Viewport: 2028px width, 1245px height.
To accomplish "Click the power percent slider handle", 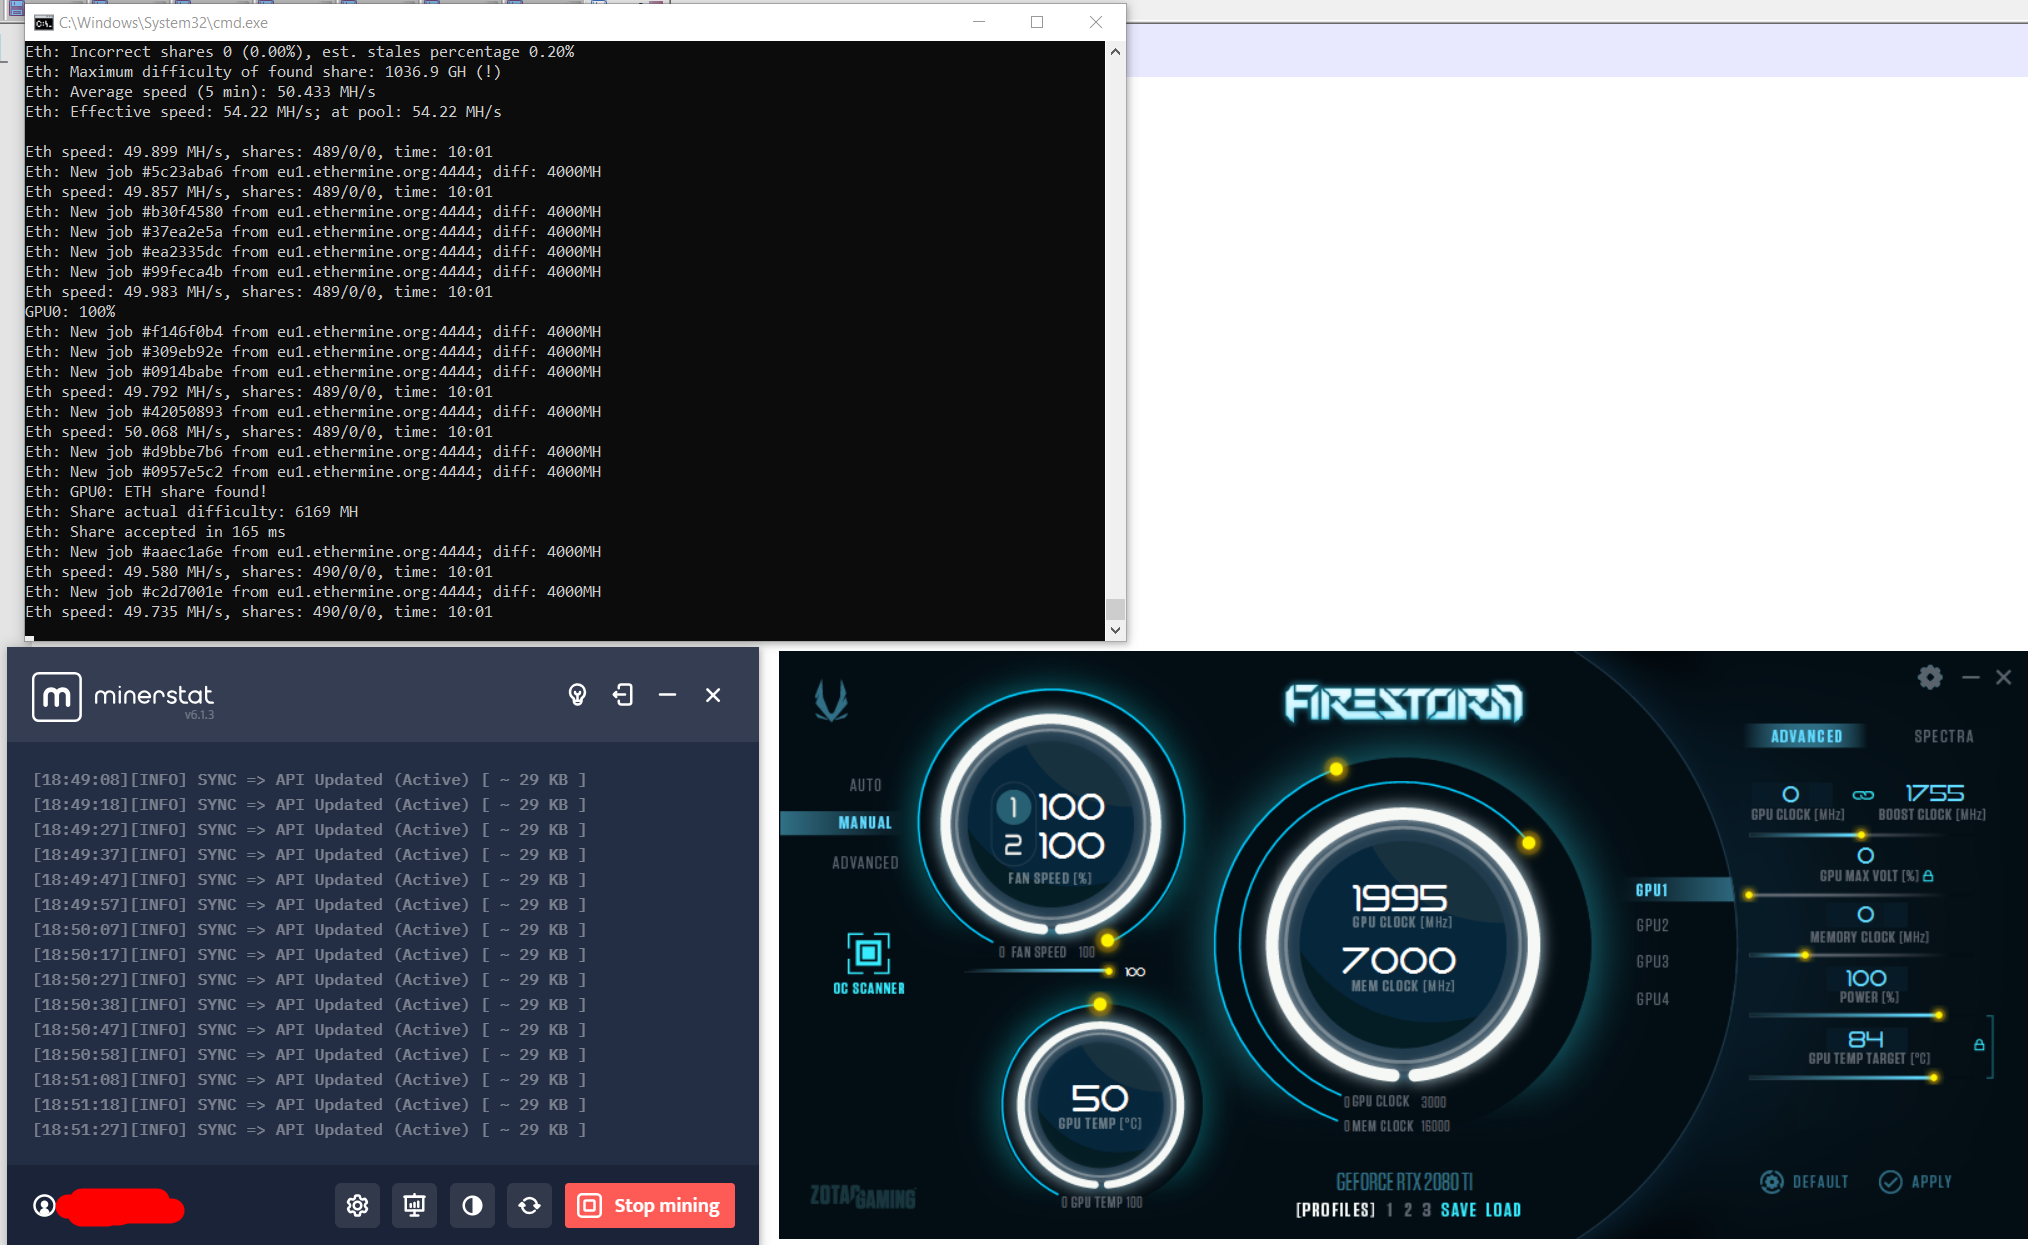I will (1938, 1016).
